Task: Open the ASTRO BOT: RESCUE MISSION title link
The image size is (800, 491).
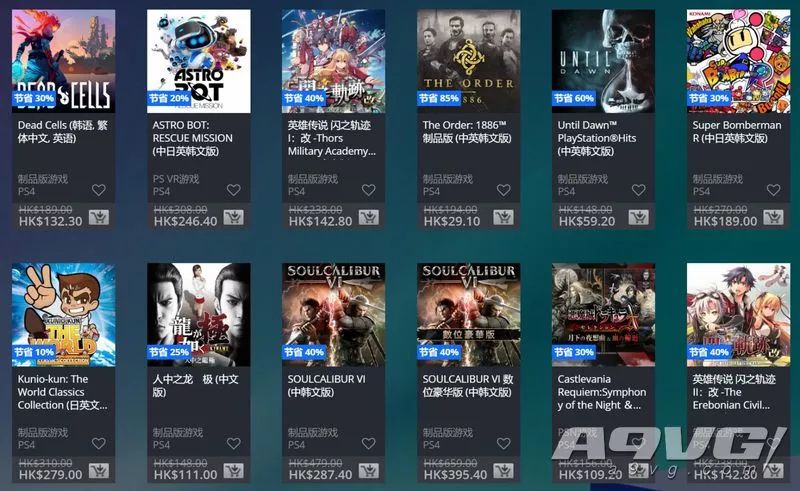Action: point(193,138)
